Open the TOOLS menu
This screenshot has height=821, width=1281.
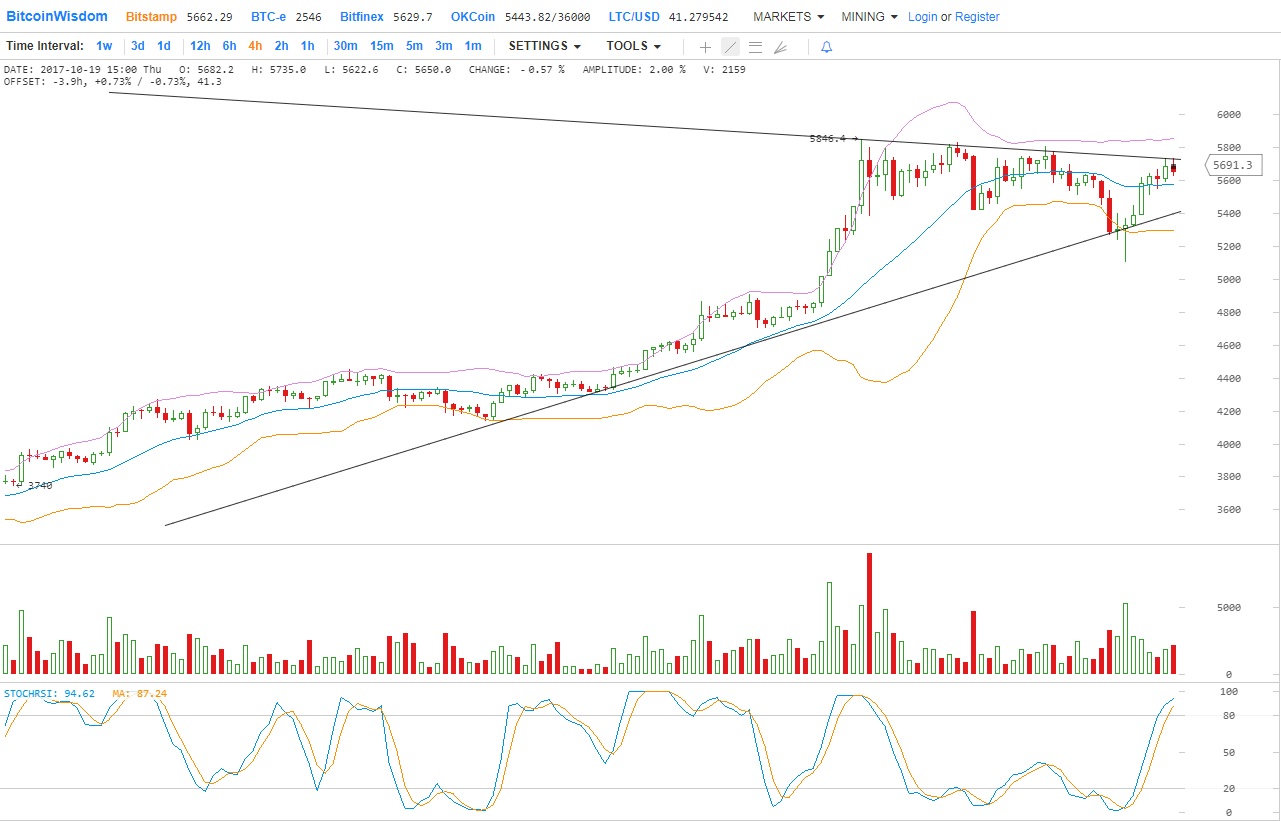click(633, 46)
